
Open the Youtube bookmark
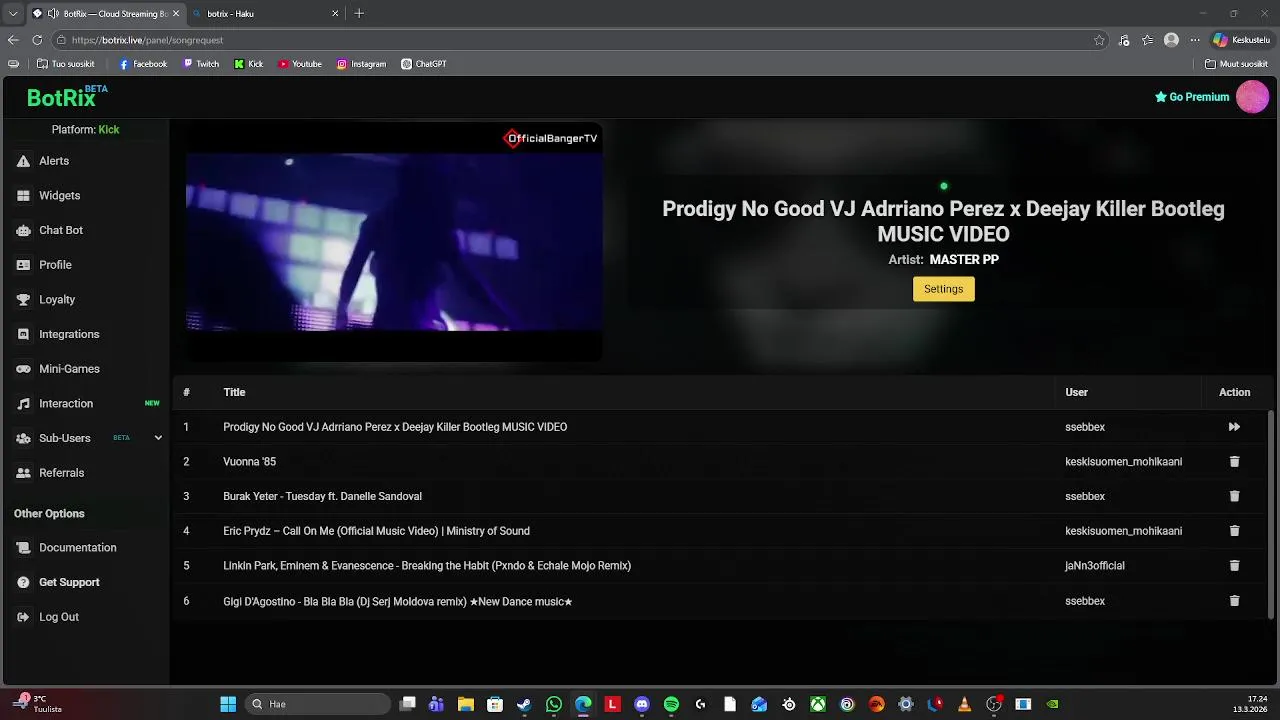click(300, 64)
